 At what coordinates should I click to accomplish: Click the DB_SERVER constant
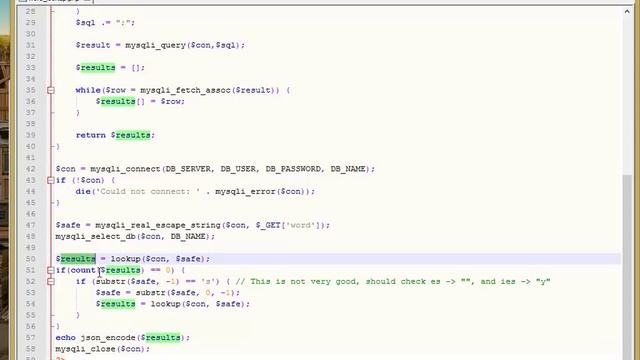188,169
